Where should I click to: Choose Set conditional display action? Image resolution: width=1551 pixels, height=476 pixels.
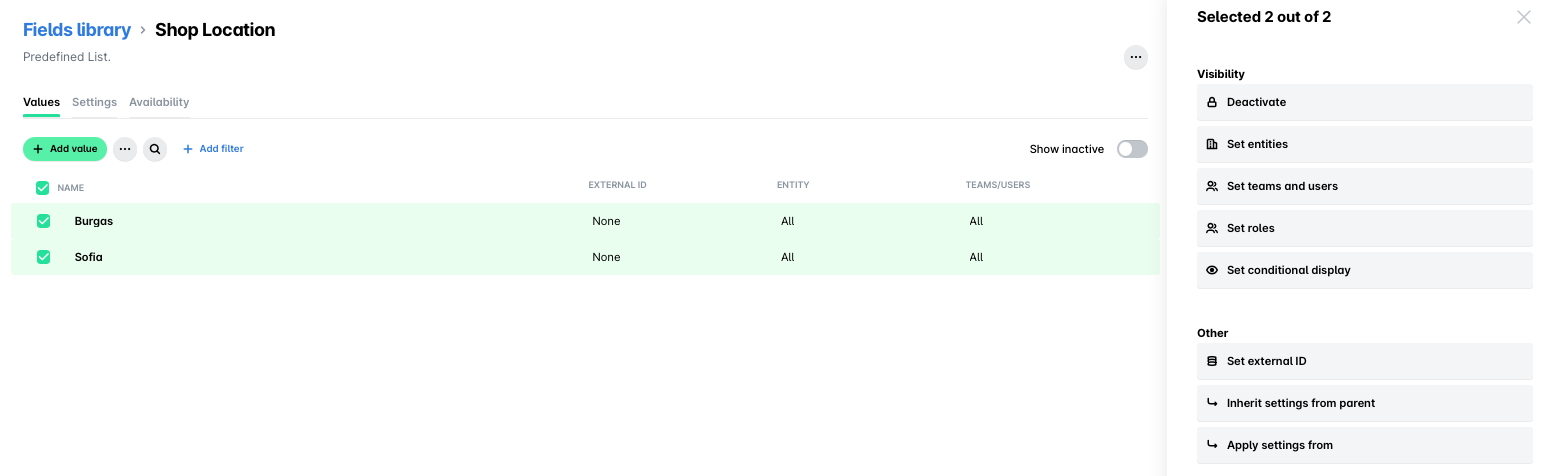[x=1364, y=270]
